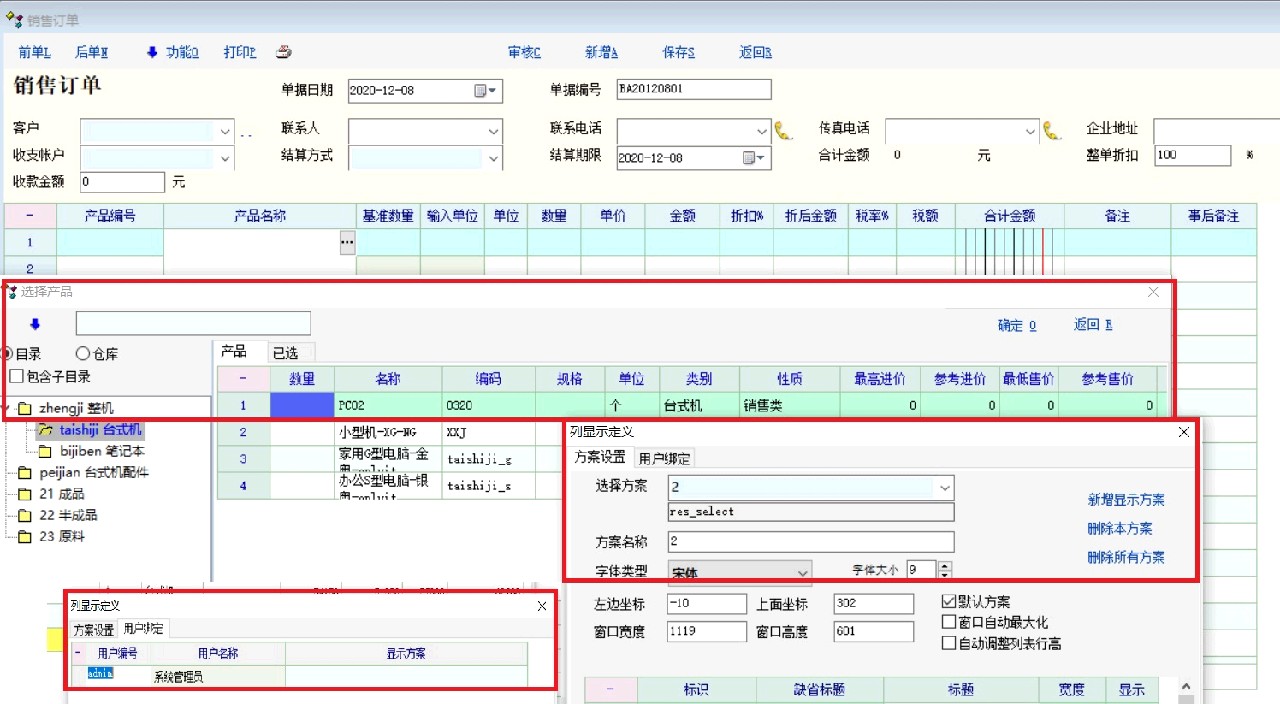Select the taishiji 台式机 folder

point(99,430)
